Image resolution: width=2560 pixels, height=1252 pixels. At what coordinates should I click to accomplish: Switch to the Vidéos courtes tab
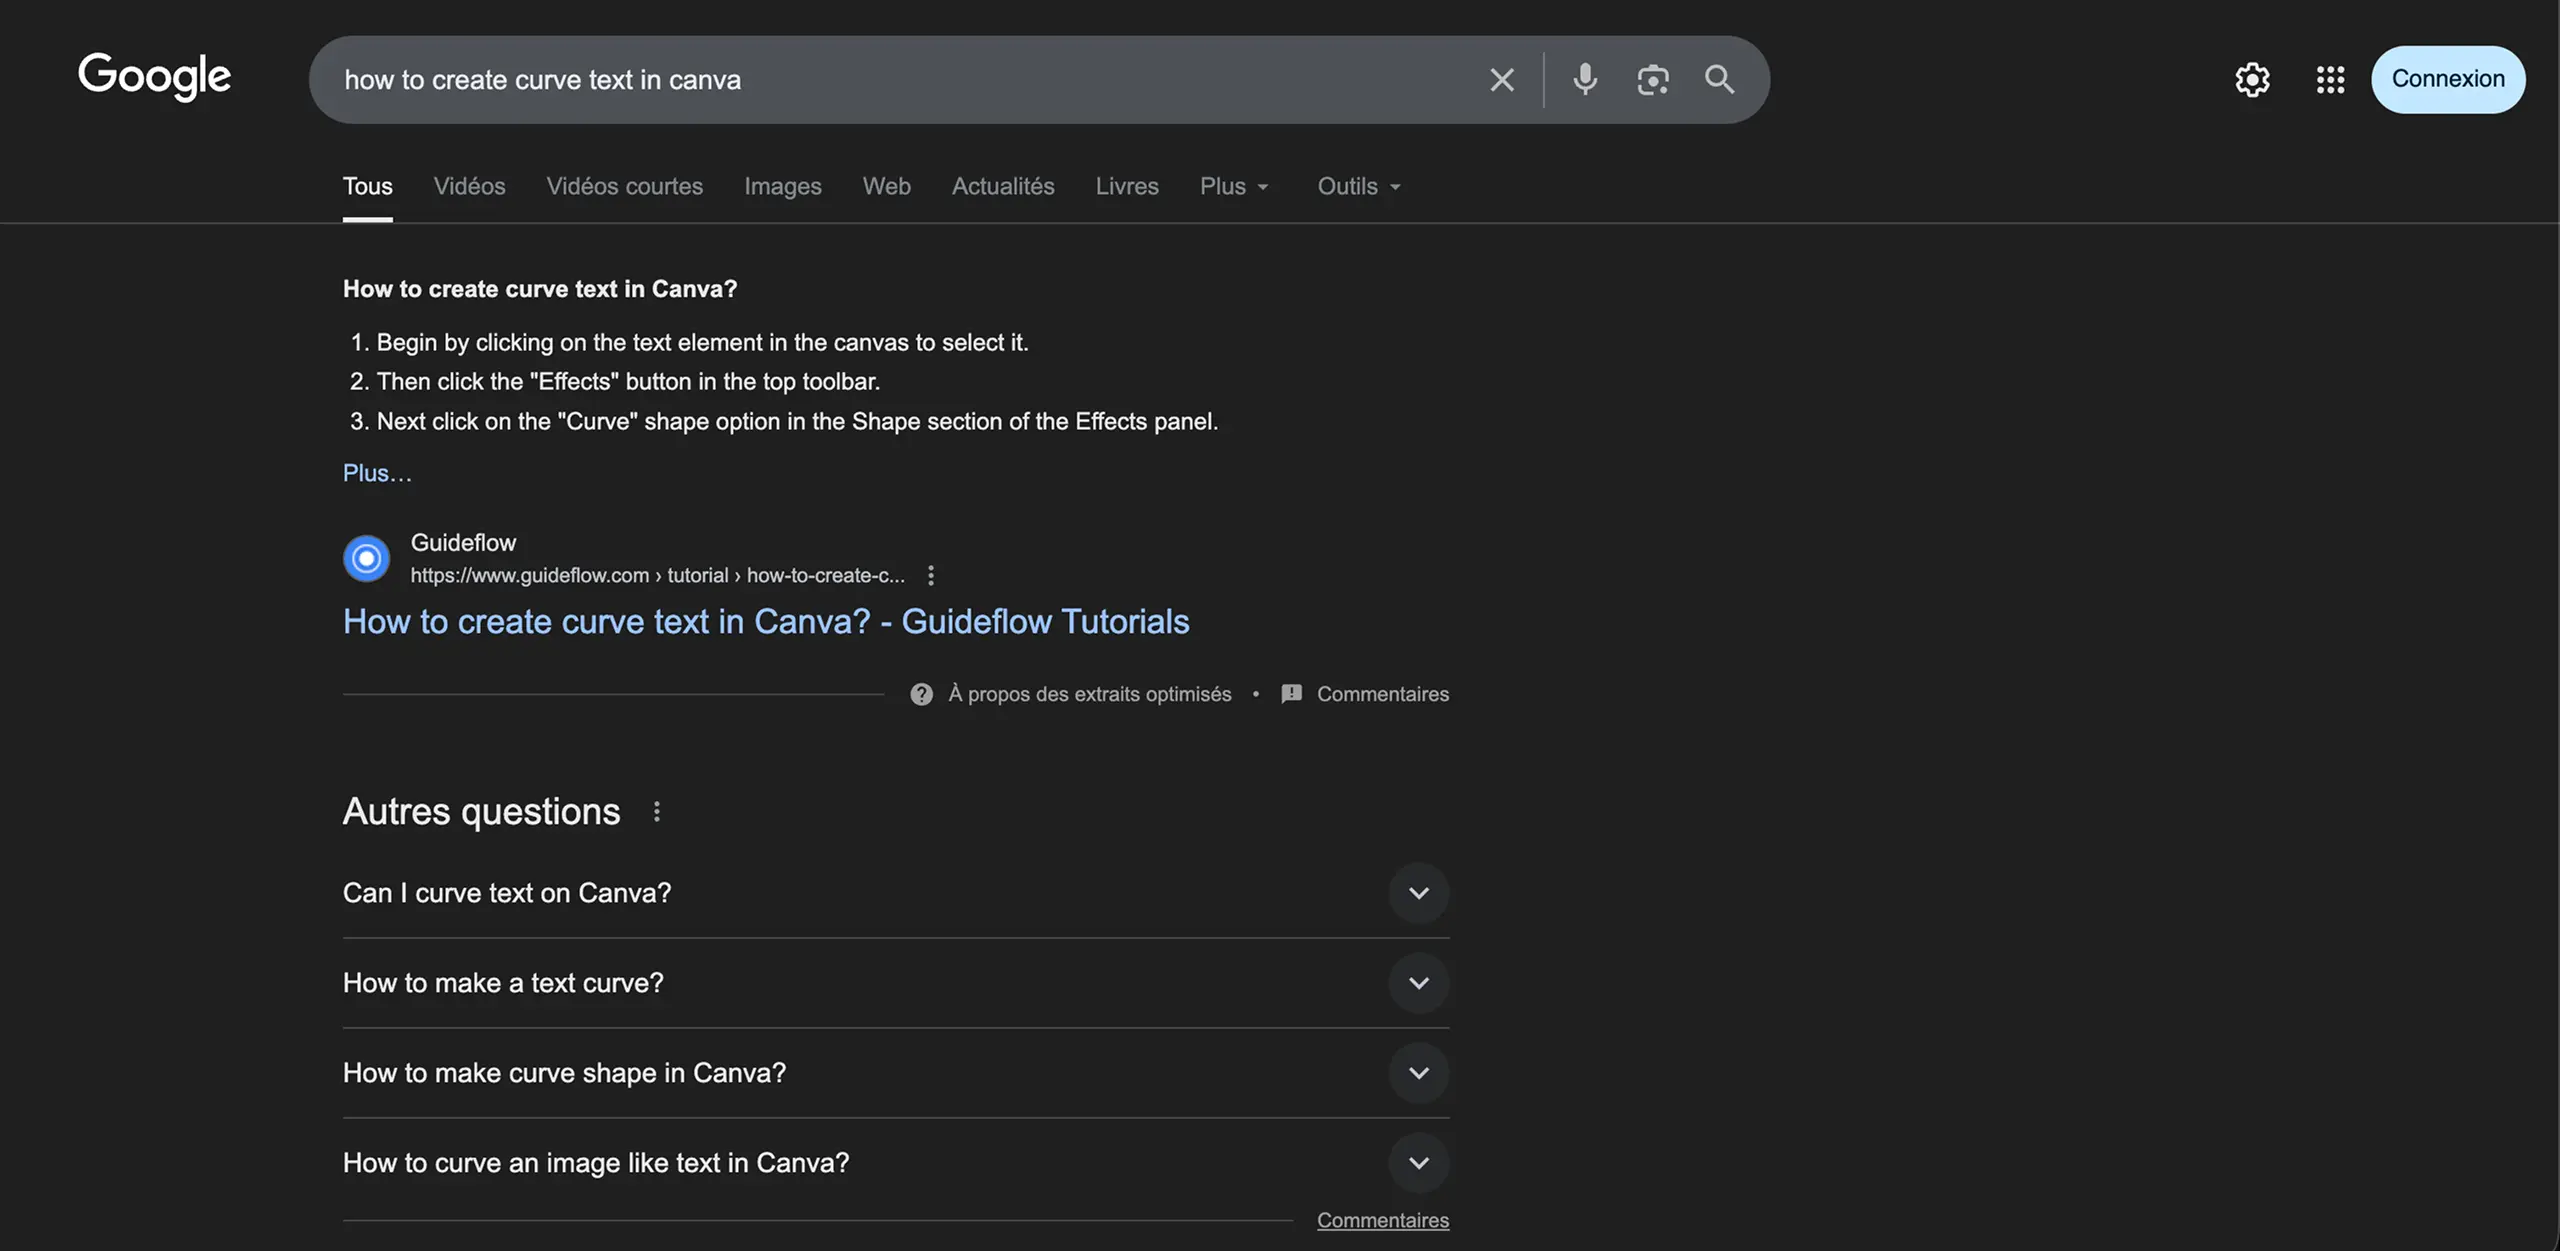point(624,186)
